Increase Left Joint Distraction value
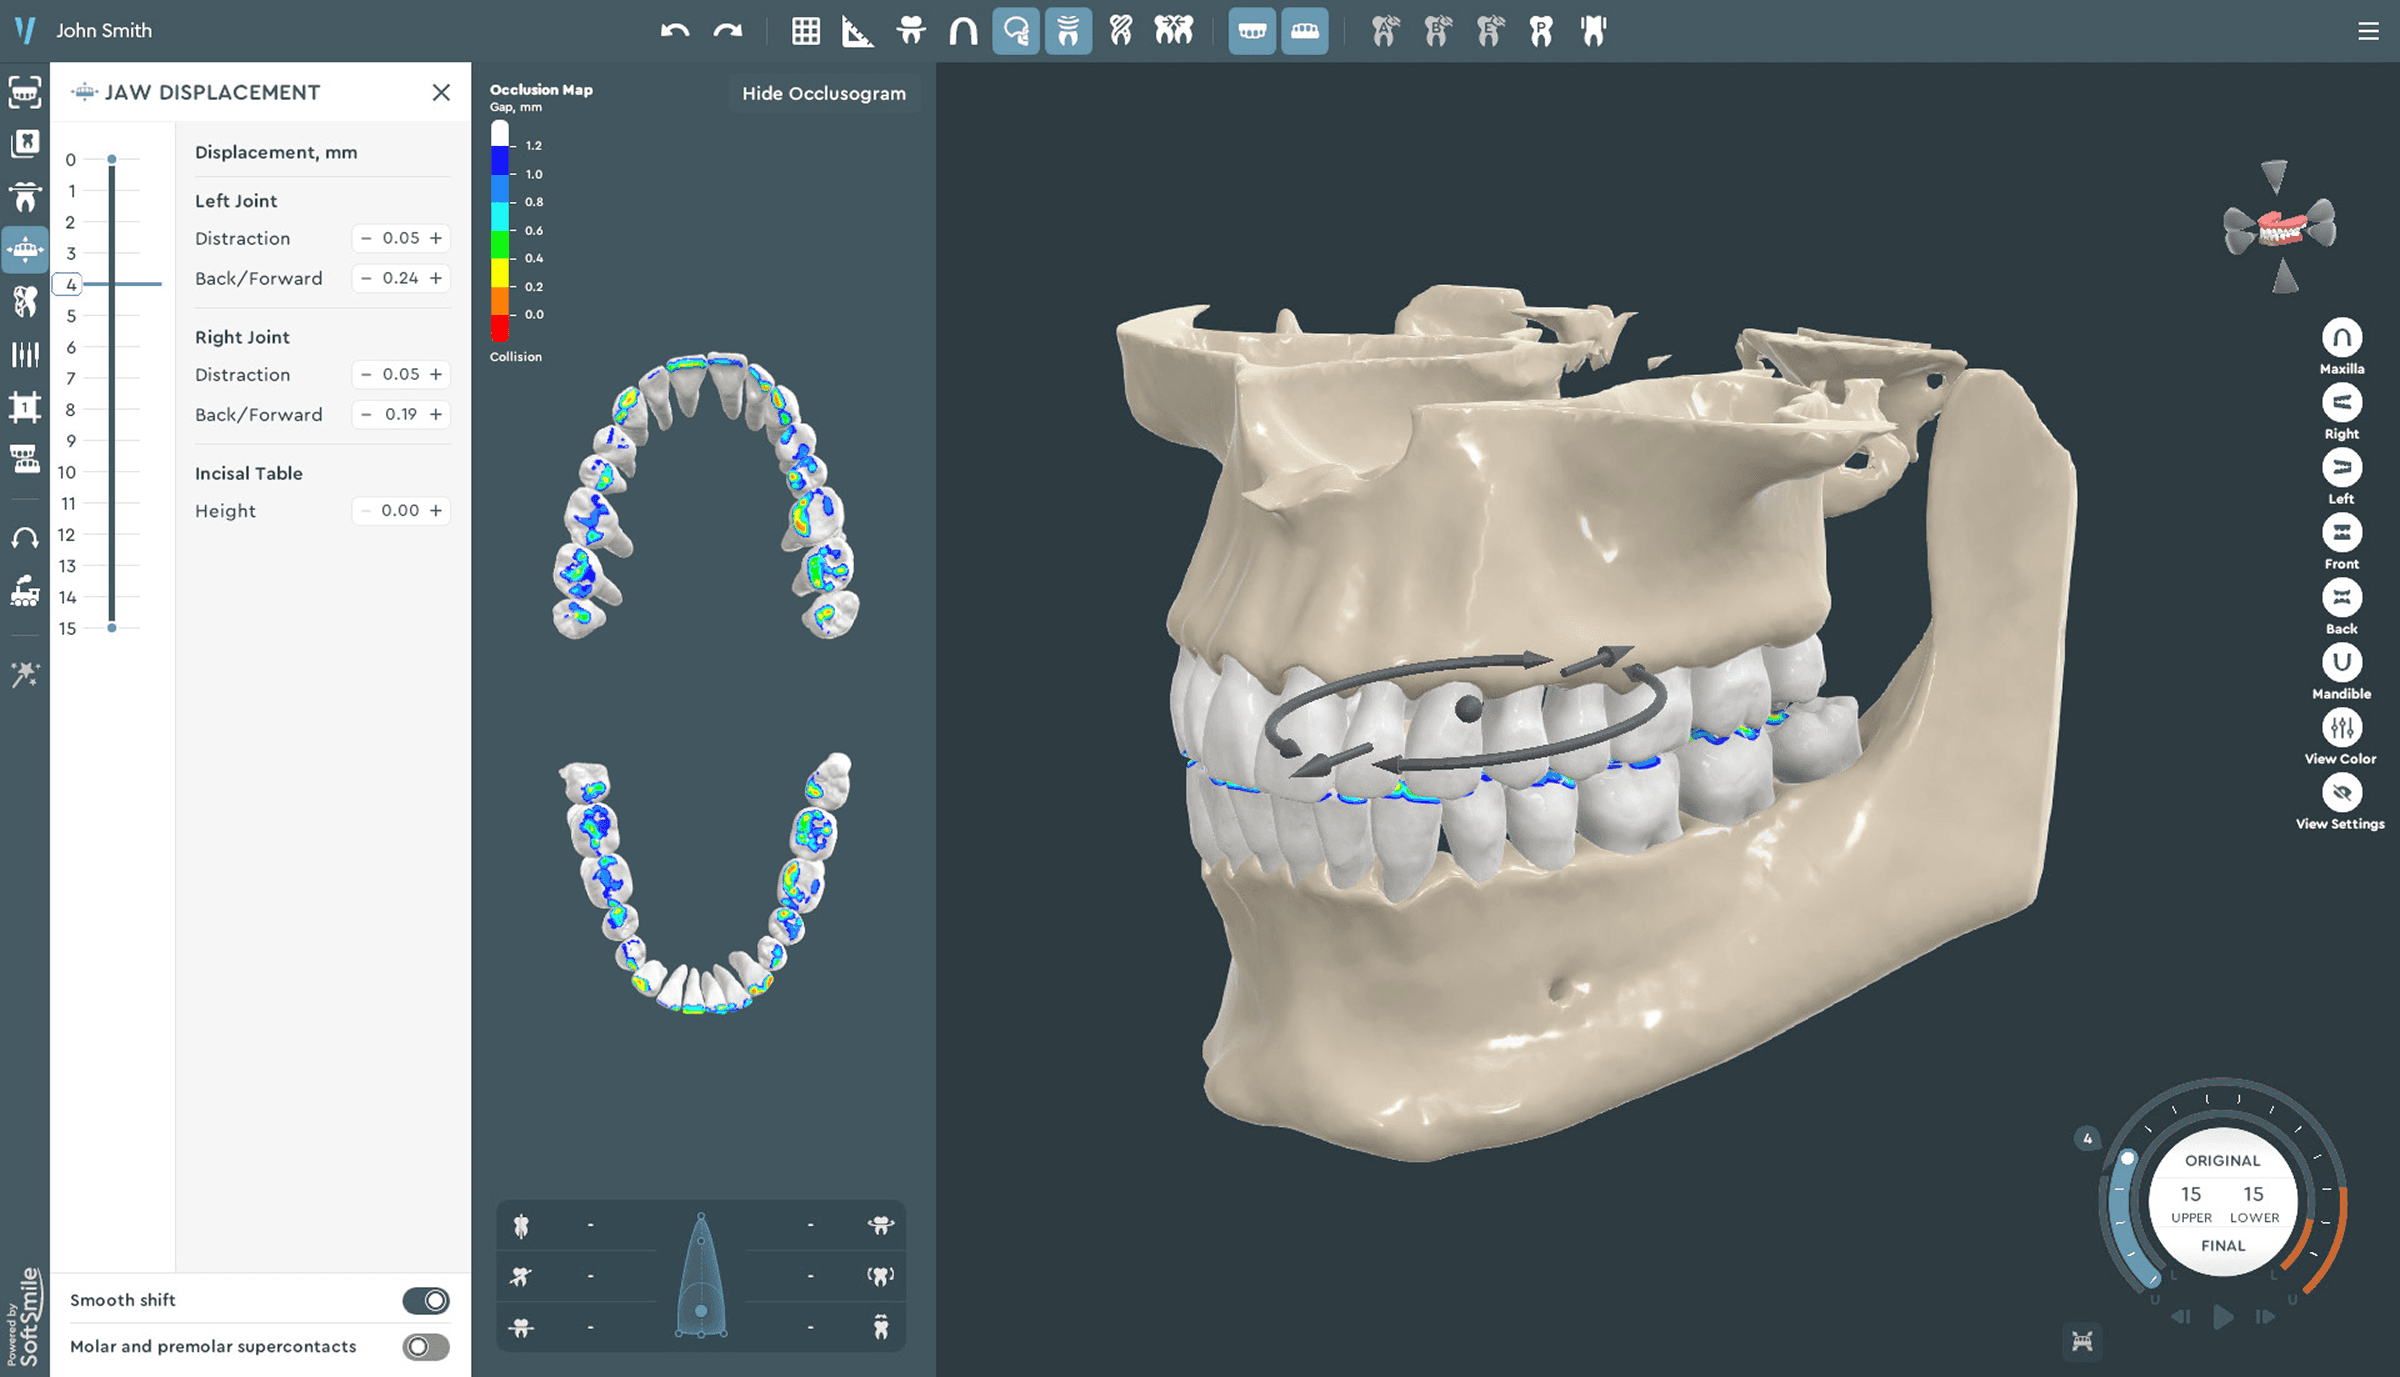This screenshot has width=2400, height=1377. (436, 238)
